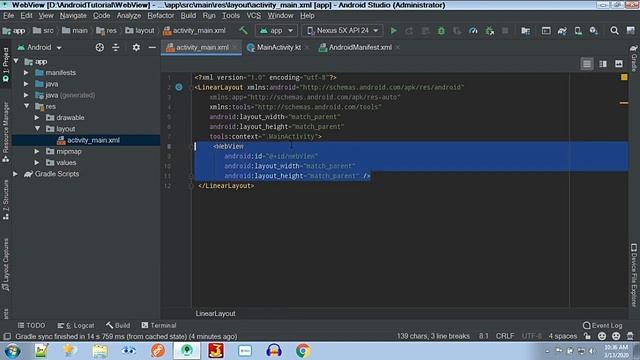Collapse the layout folder
The height and width of the screenshot is (360, 640).
37,129
